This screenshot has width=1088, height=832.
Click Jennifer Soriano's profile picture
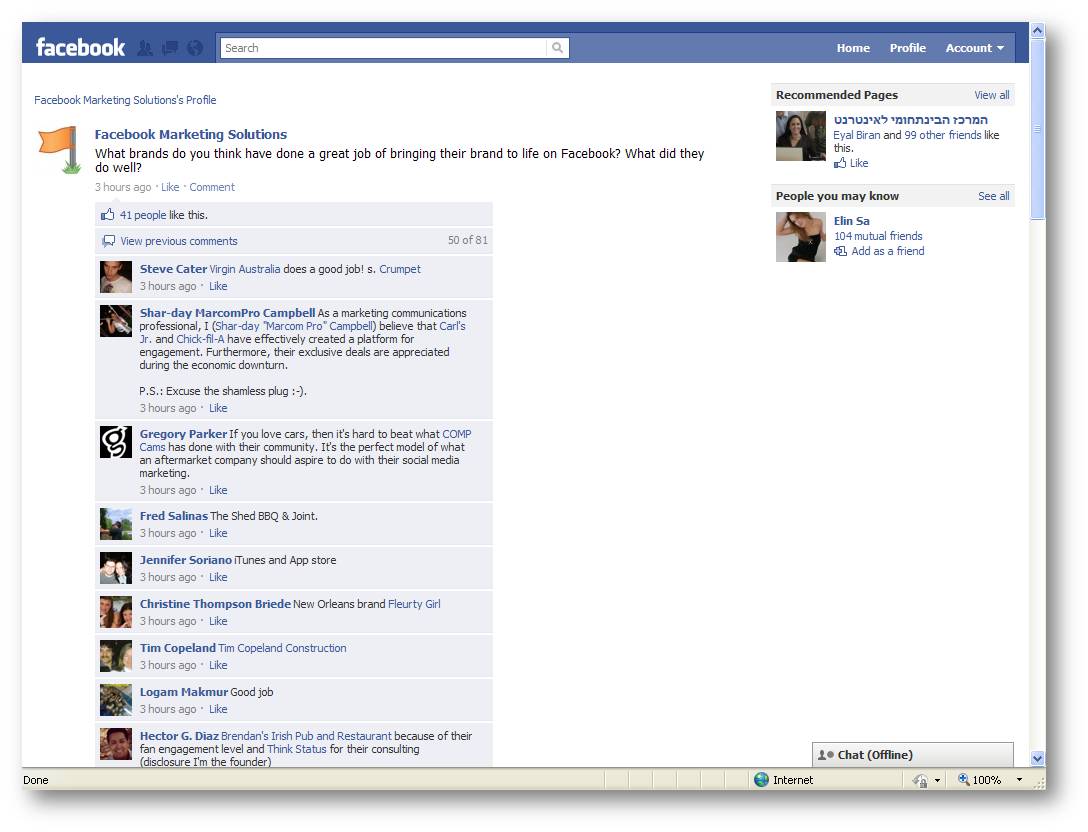coord(116,568)
